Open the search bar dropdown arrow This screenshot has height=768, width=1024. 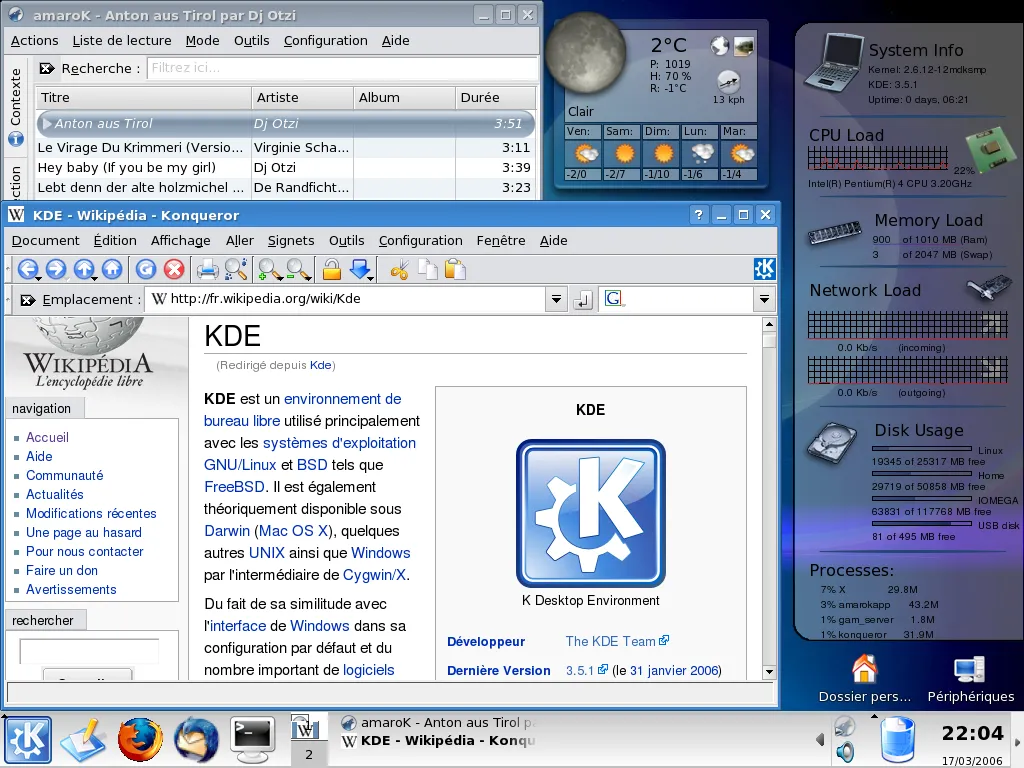pos(763,300)
